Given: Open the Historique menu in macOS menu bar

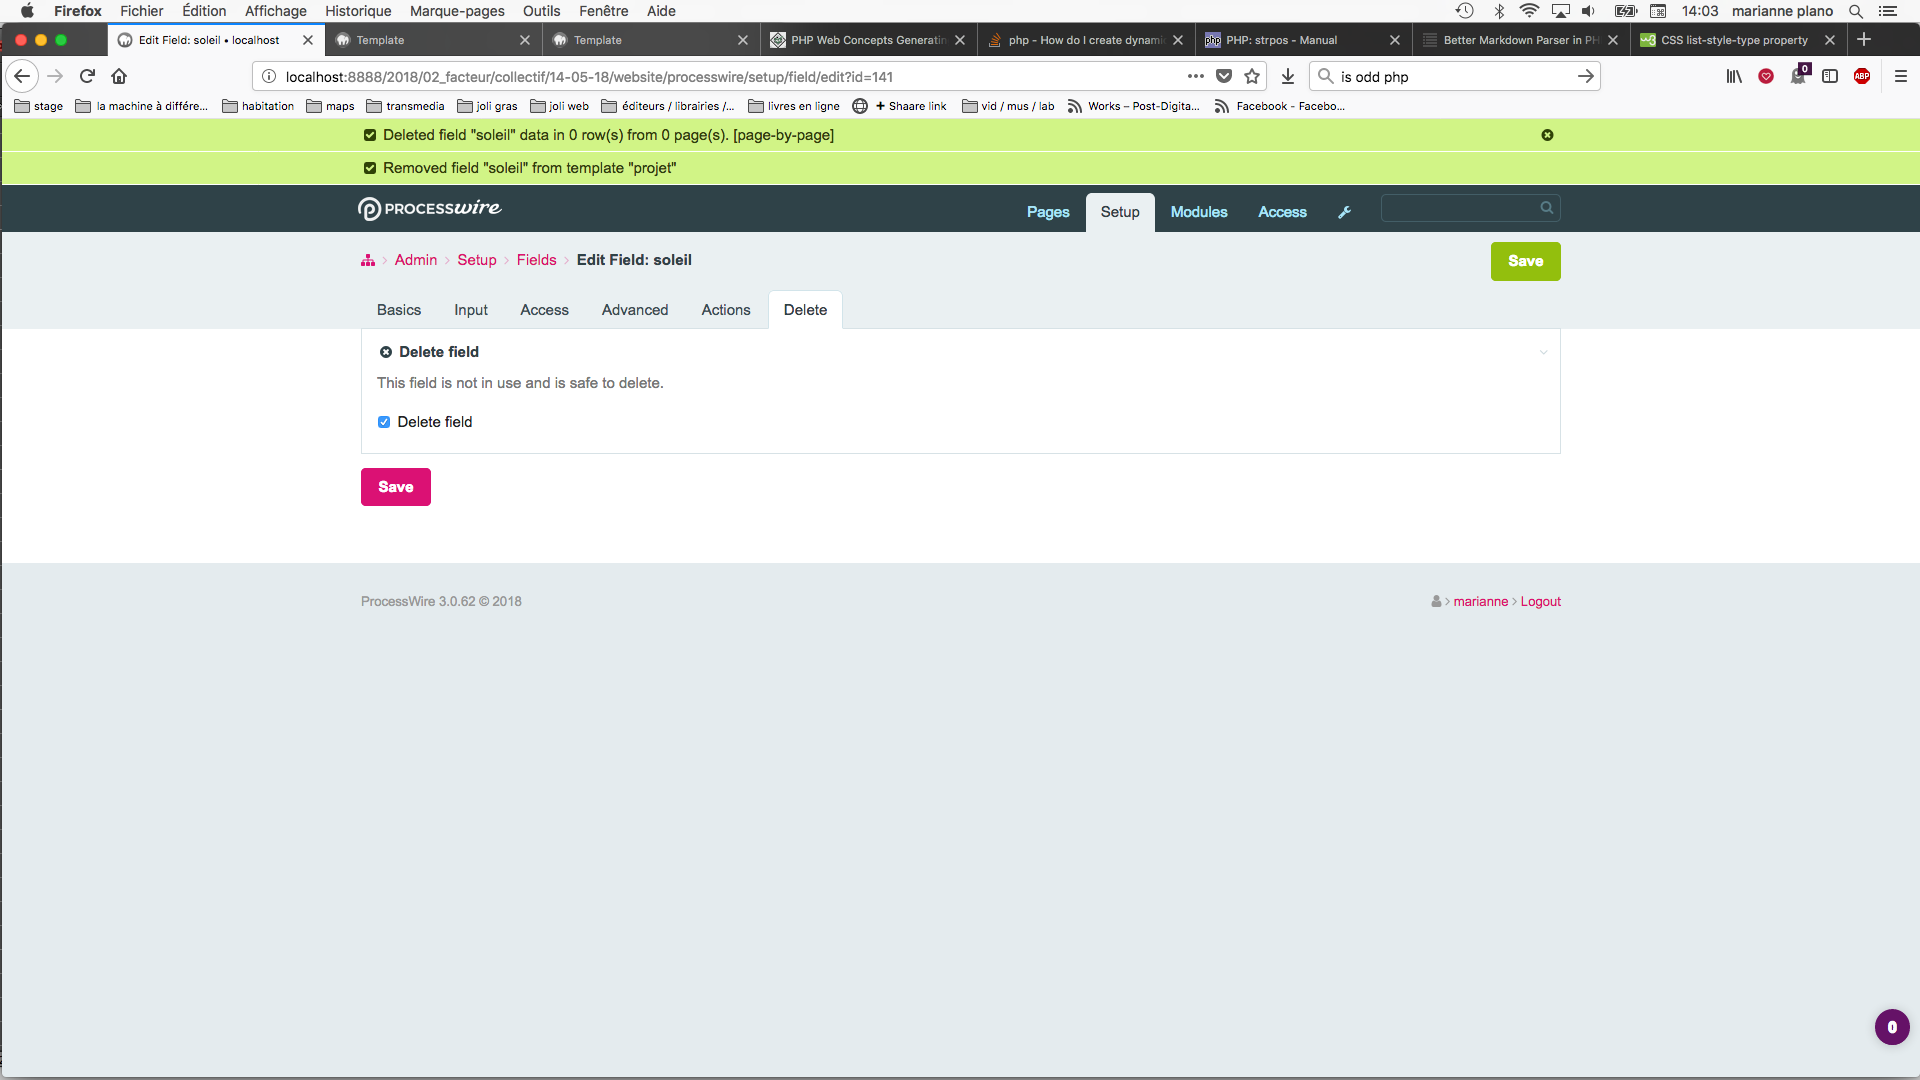Looking at the screenshot, I should (358, 11).
